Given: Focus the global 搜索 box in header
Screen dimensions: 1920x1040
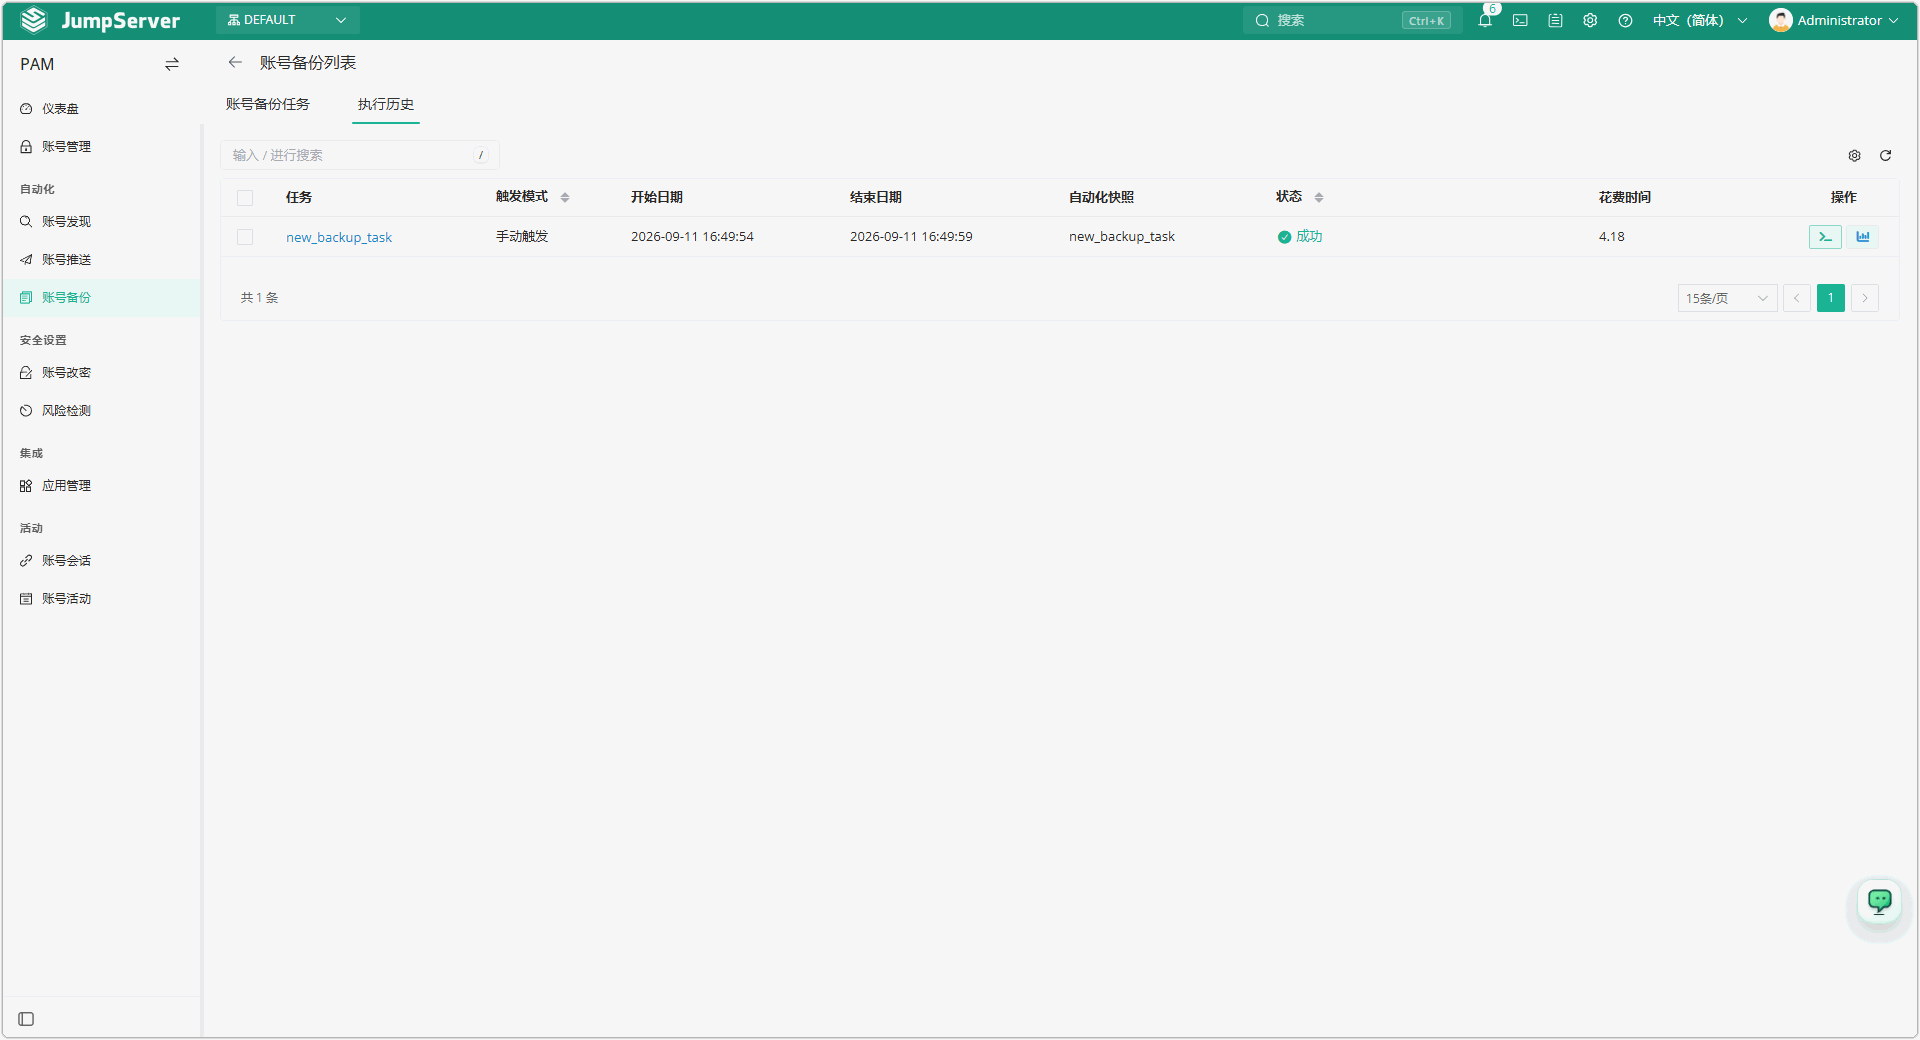Looking at the screenshot, I should [x=1352, y=20].
